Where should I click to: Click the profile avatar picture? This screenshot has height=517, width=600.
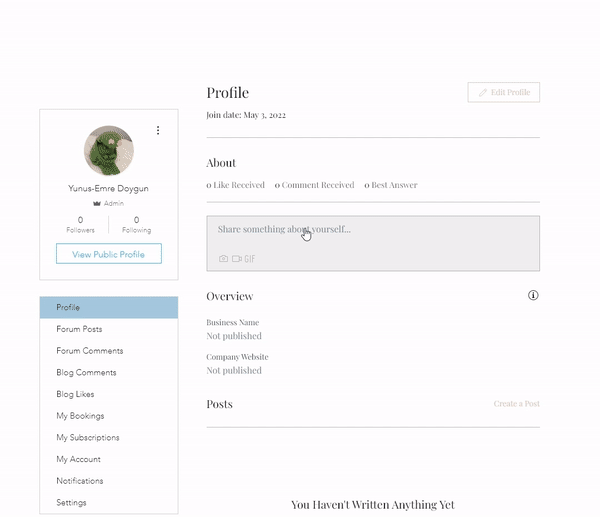[109, 151]
